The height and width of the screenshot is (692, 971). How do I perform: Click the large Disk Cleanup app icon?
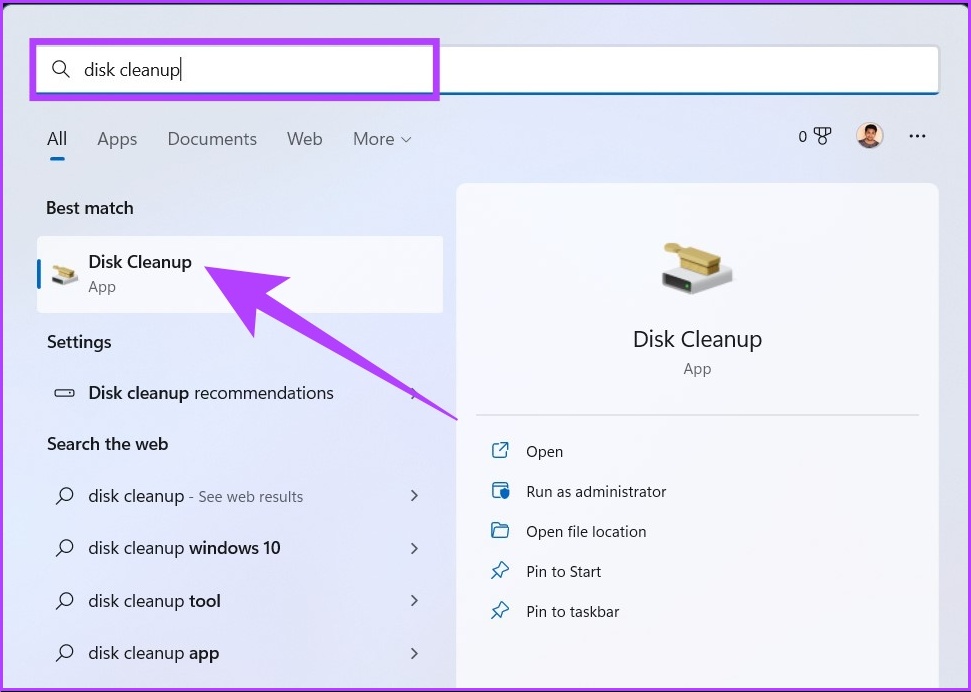(697, 267)
